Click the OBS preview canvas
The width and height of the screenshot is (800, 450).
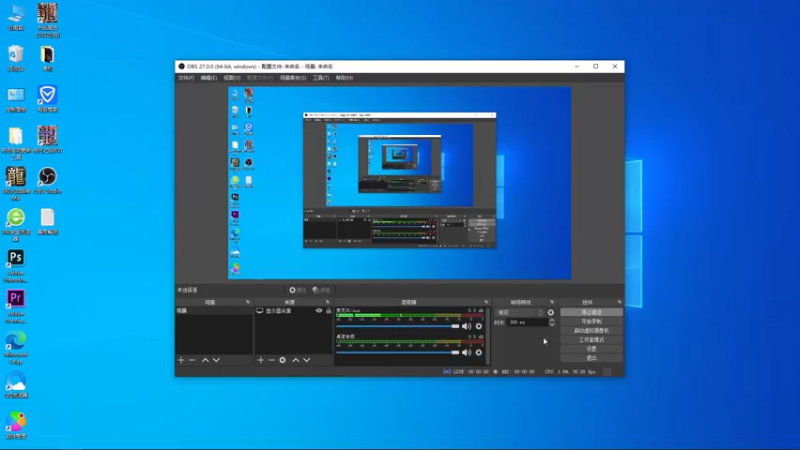point(399,183)
